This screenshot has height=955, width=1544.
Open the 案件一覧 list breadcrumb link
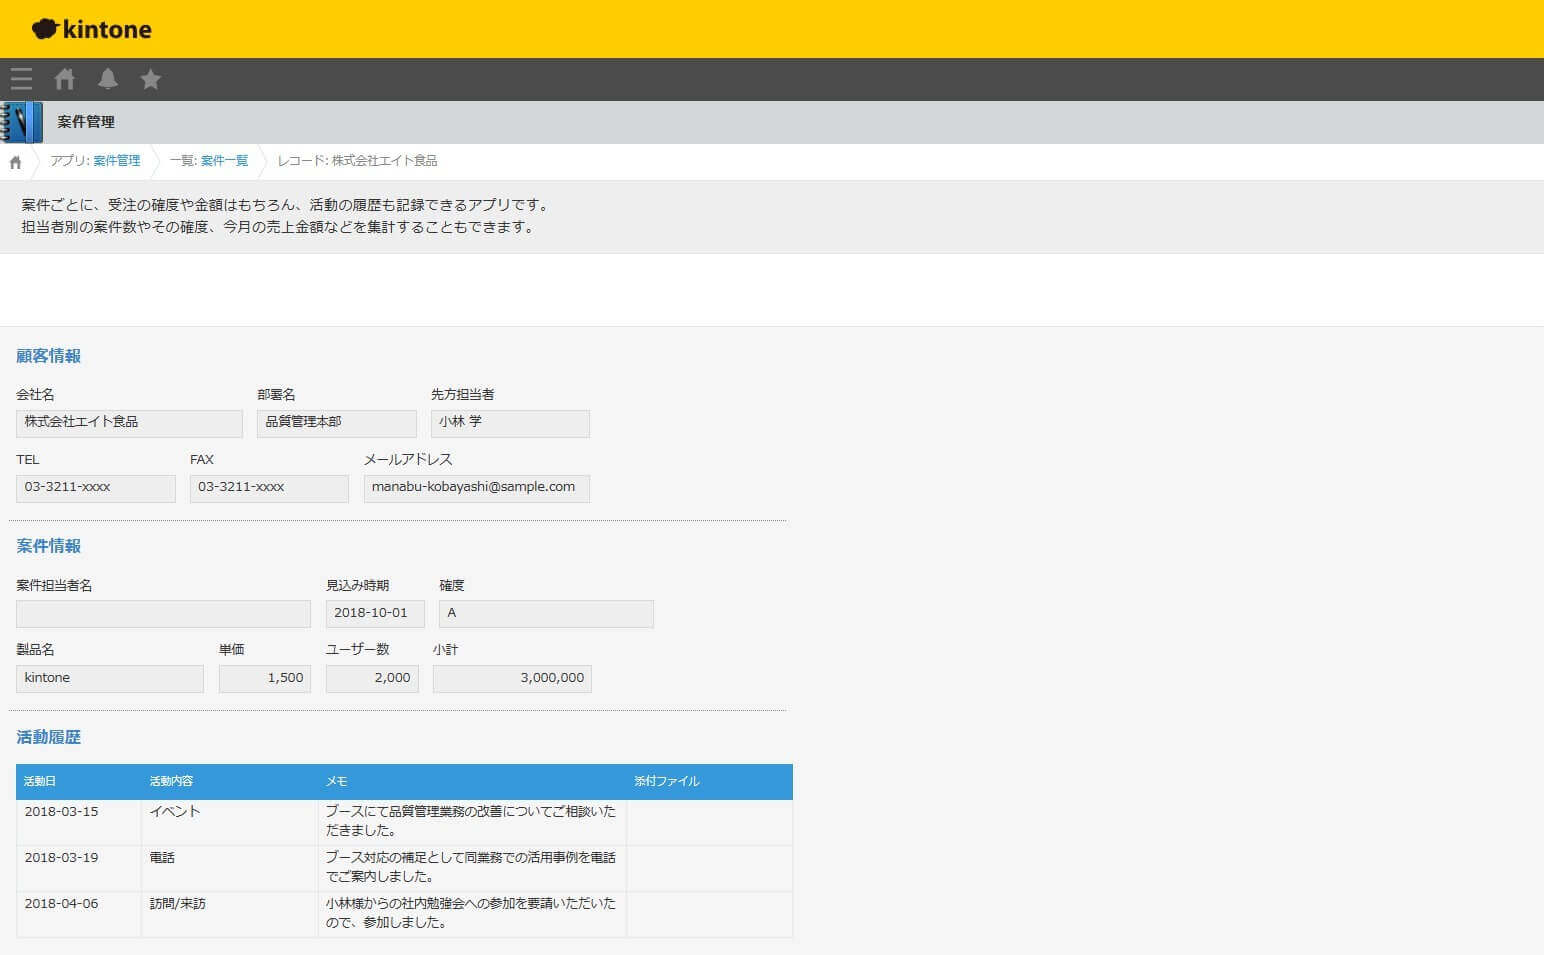224,161
